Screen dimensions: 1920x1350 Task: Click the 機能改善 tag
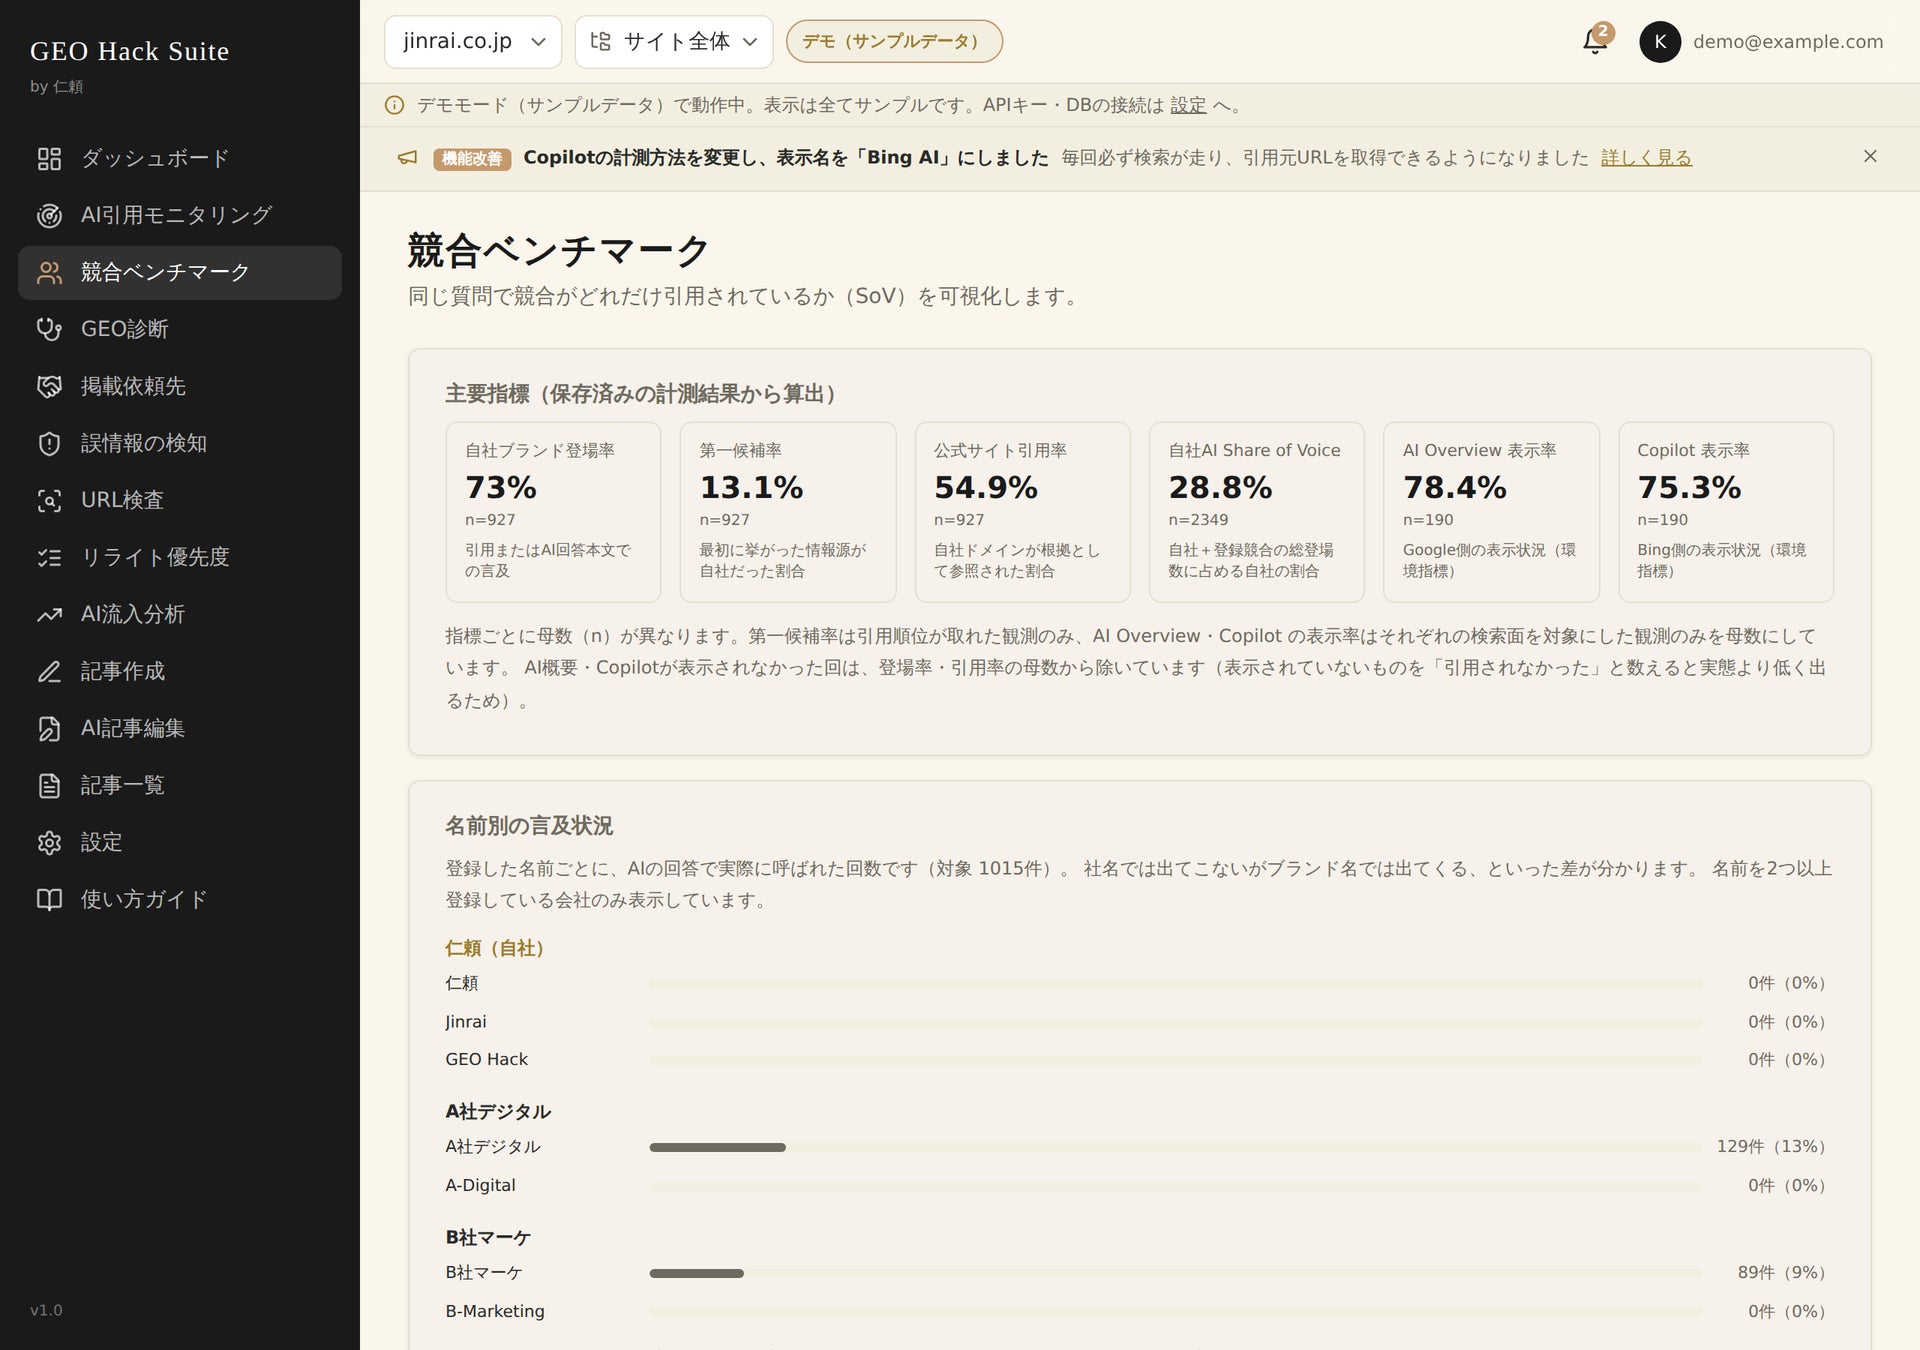coord(472,158)
